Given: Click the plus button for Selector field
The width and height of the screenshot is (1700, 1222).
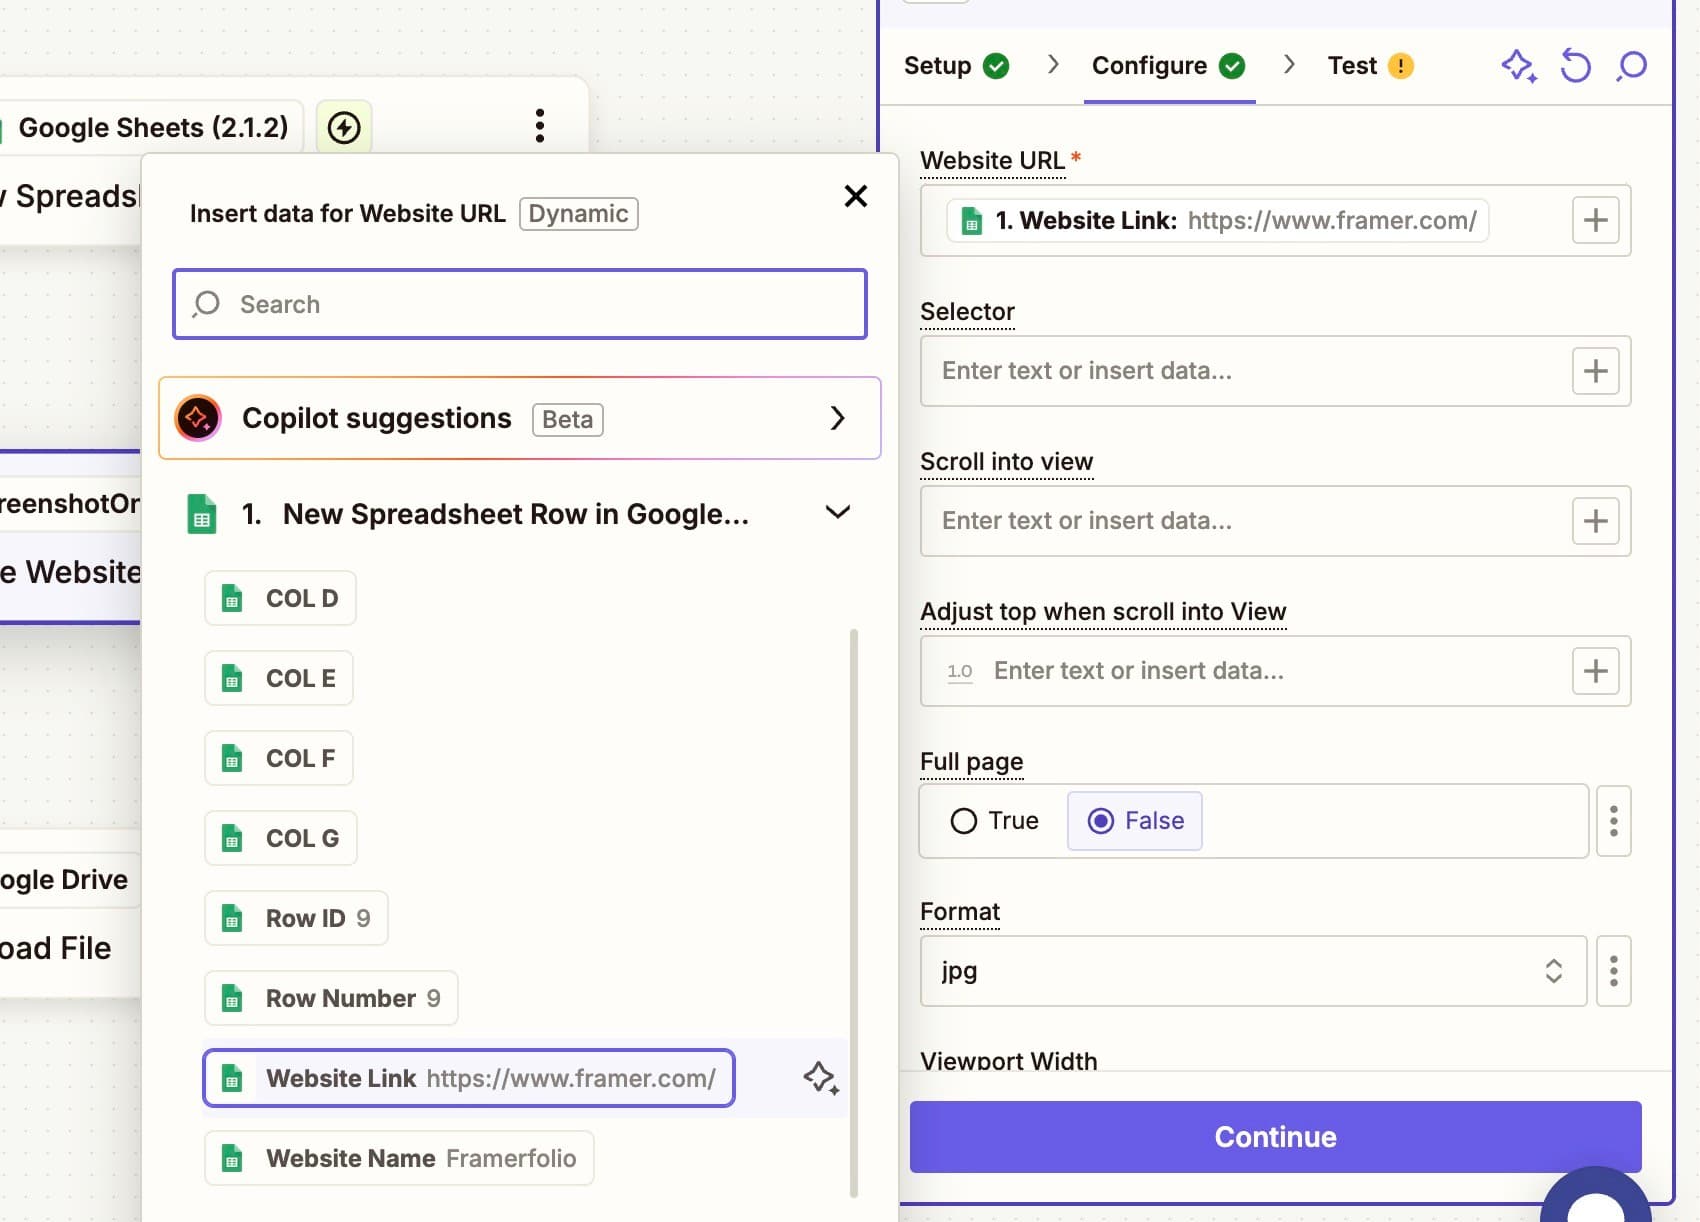Looking at the screenshot, I should pyautogui.click(x=1596, y=371).
